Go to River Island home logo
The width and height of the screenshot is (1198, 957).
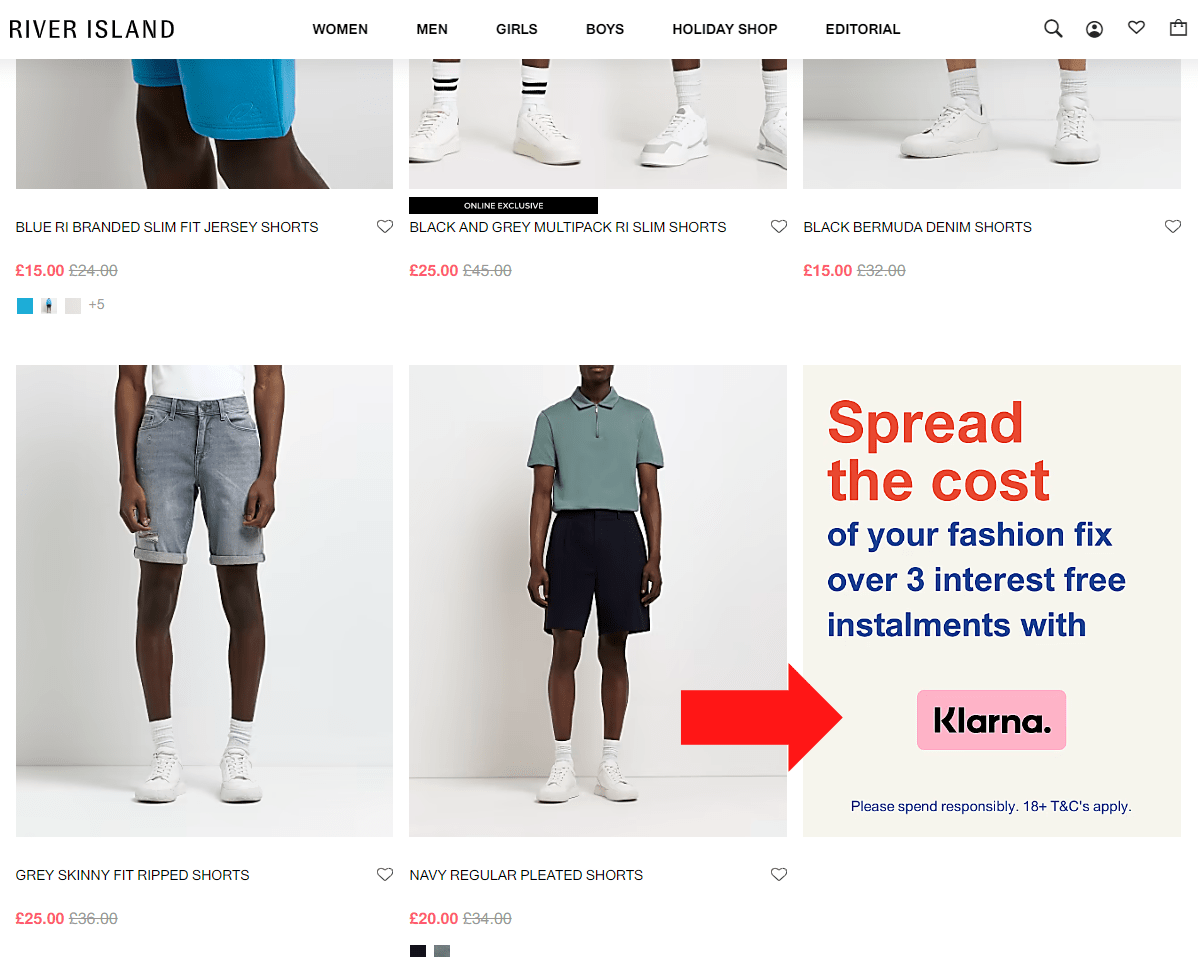pyautogui.click(x=92, y=29)
